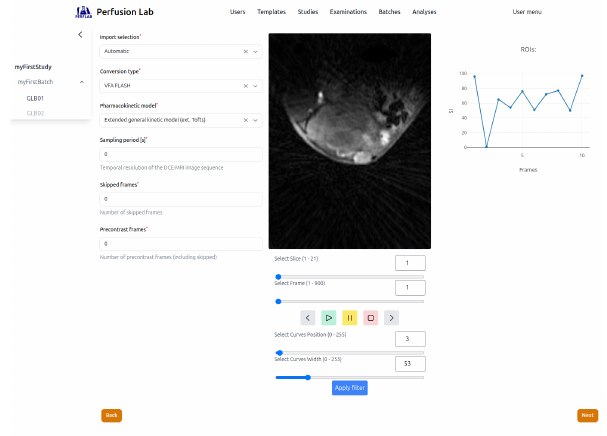The width and height of the screenshot is (607, 436).
Task: Click the Select Curves Position slider
Action: click(x=350, y=353)
